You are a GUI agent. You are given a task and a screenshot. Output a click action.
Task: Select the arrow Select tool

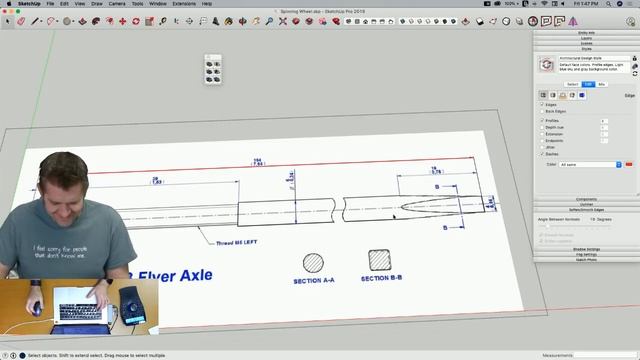(x=7, y=21)
